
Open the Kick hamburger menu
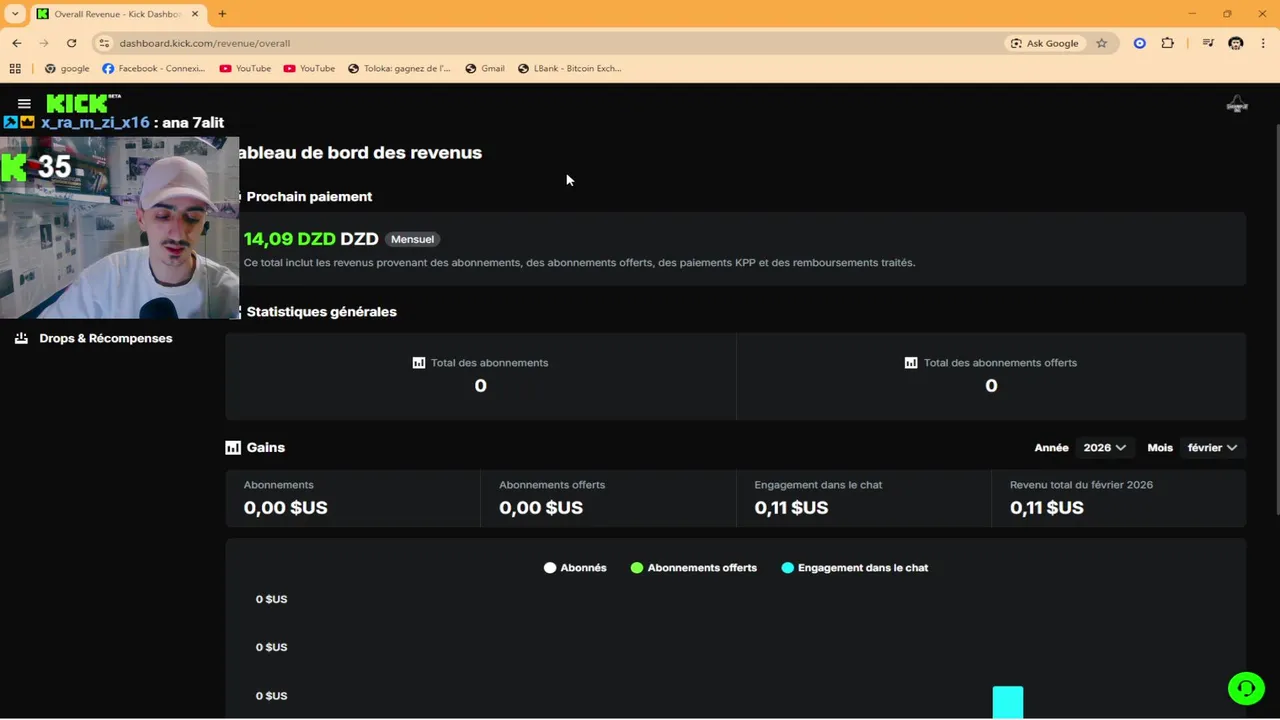click(x=24, y=104)
